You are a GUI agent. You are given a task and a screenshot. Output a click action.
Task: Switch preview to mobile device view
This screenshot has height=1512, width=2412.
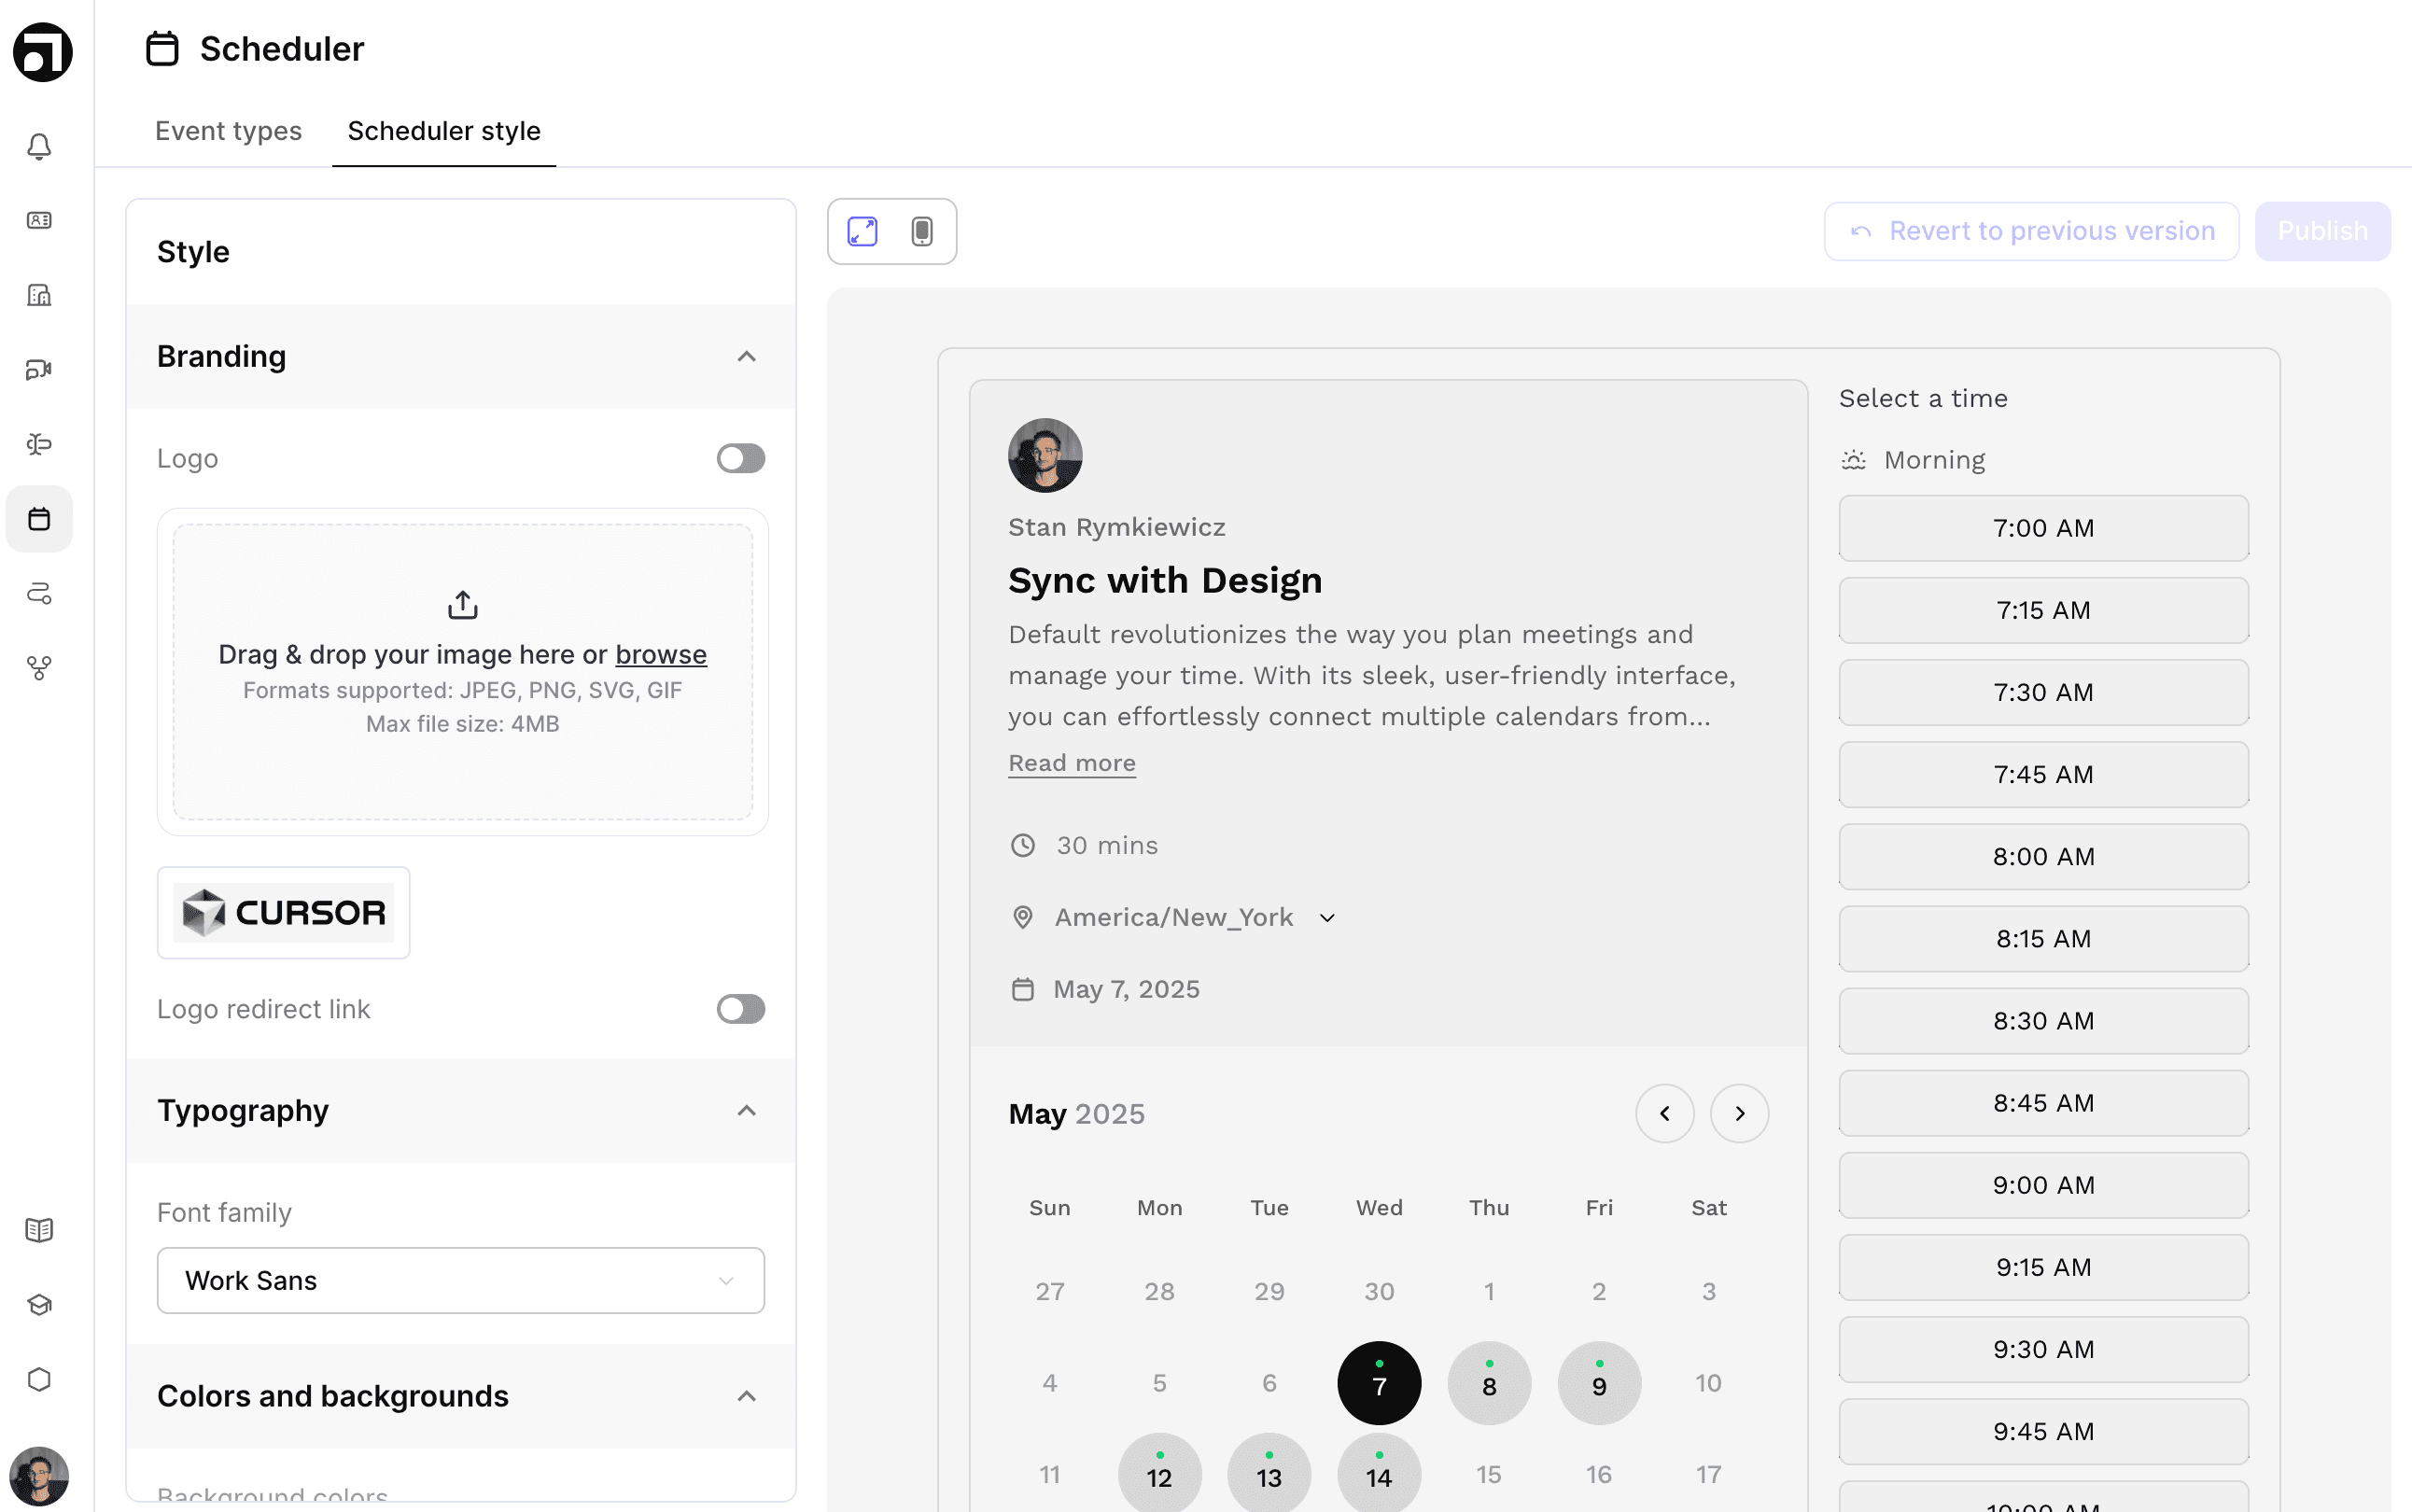pos(921,231)
